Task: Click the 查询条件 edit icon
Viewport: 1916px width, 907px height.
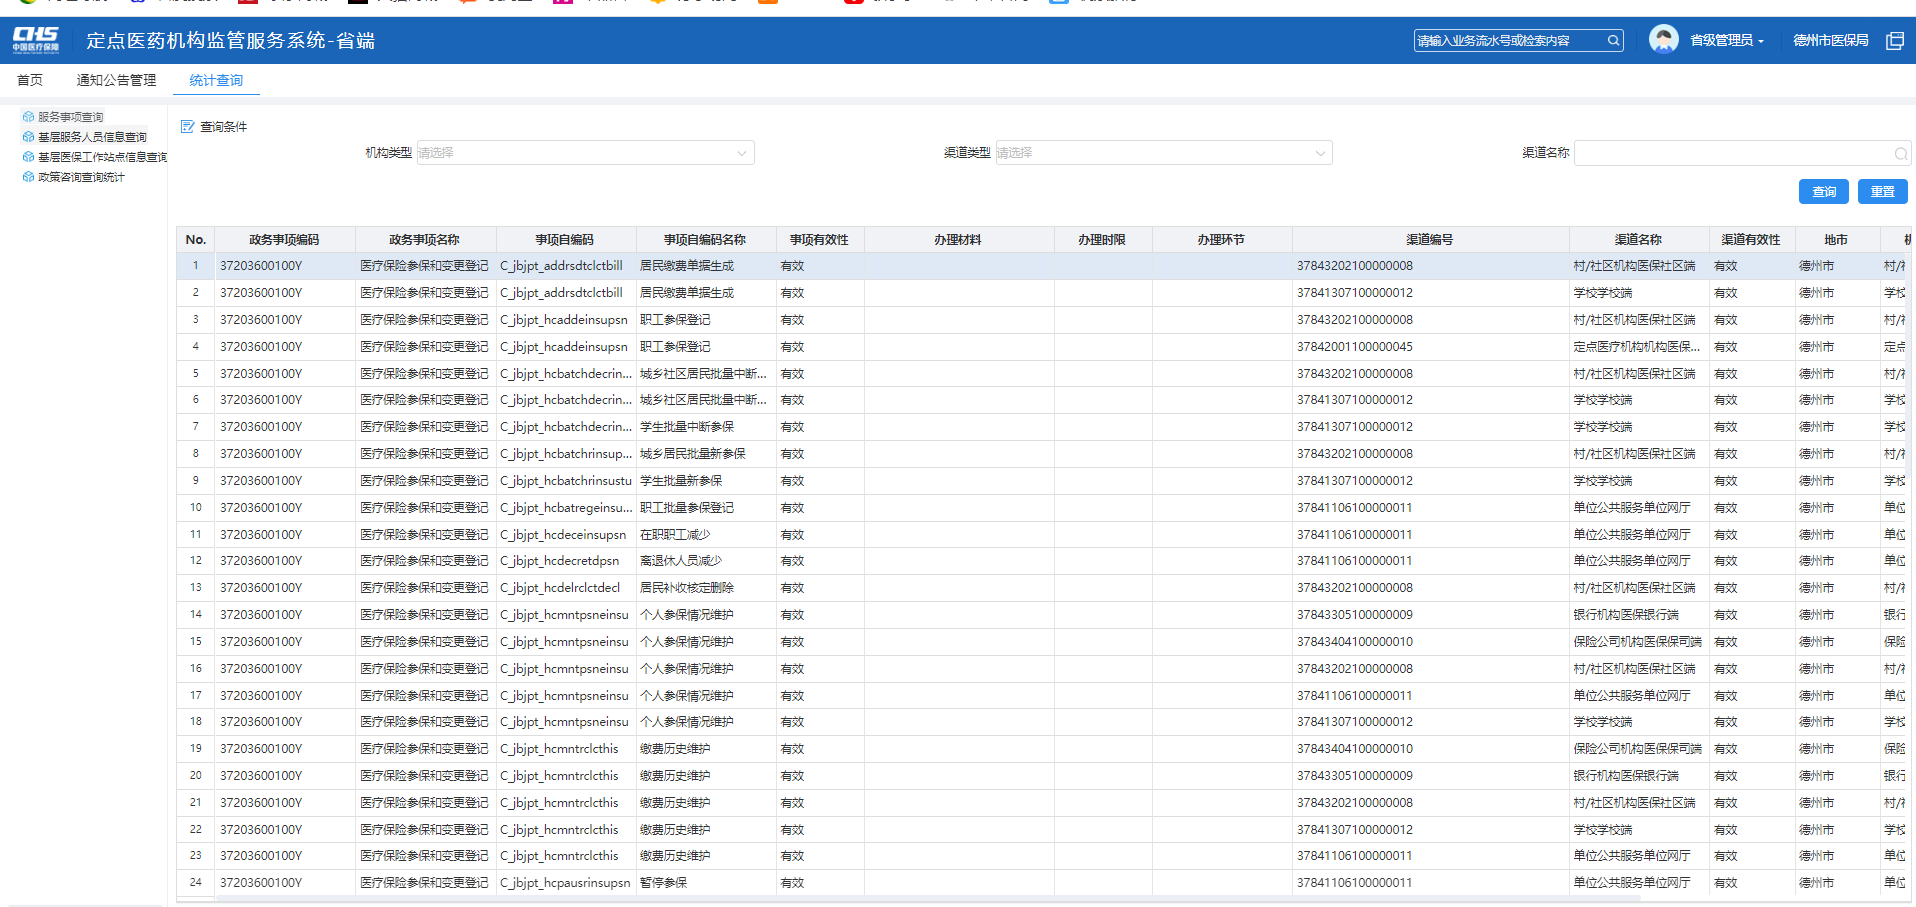Action: 187,127
